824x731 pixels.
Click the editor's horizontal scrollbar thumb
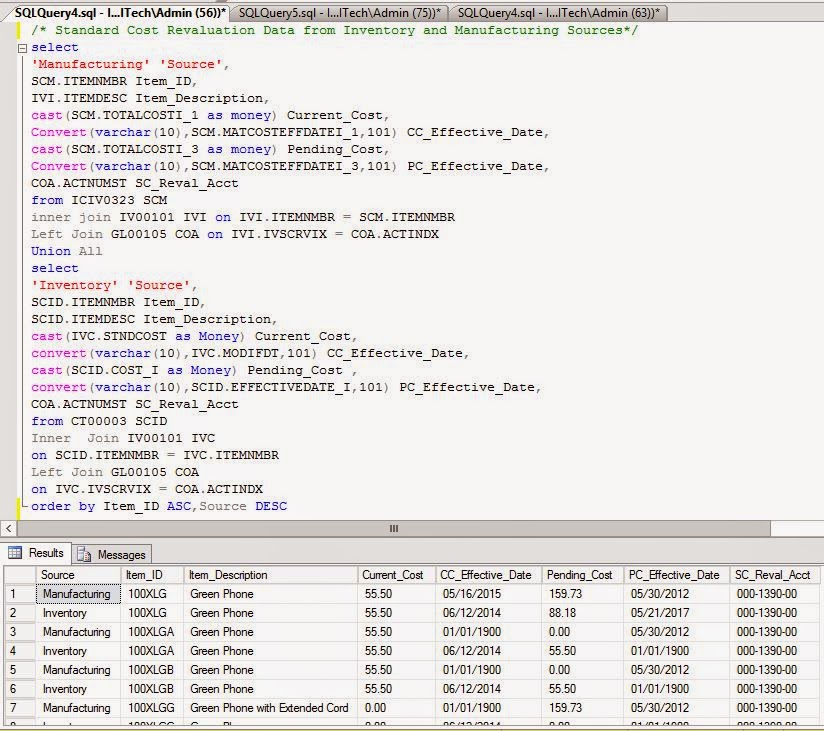[x=390, y=528]
